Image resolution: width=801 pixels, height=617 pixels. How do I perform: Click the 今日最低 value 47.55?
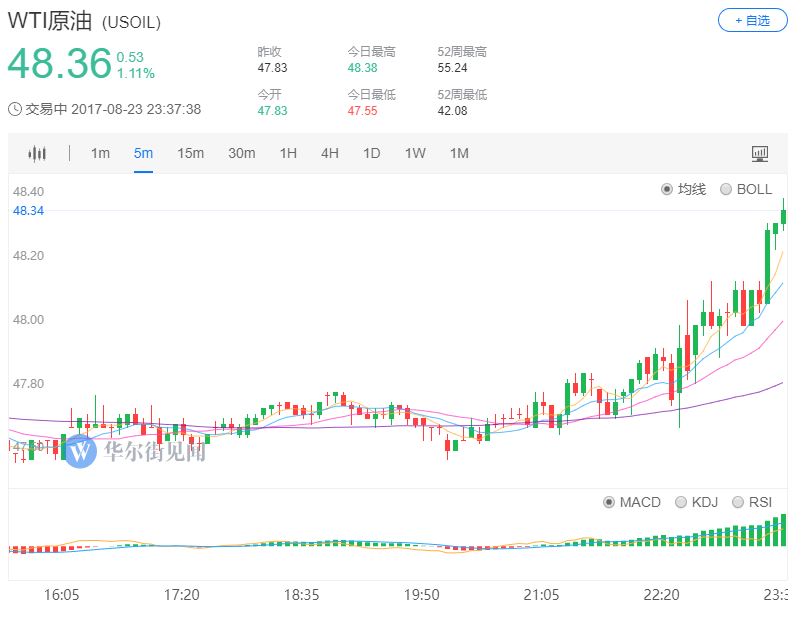362,110
